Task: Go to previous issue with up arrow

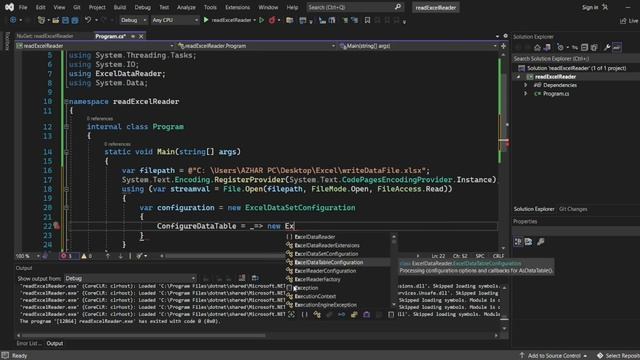Action: click(x=108, y=256)
